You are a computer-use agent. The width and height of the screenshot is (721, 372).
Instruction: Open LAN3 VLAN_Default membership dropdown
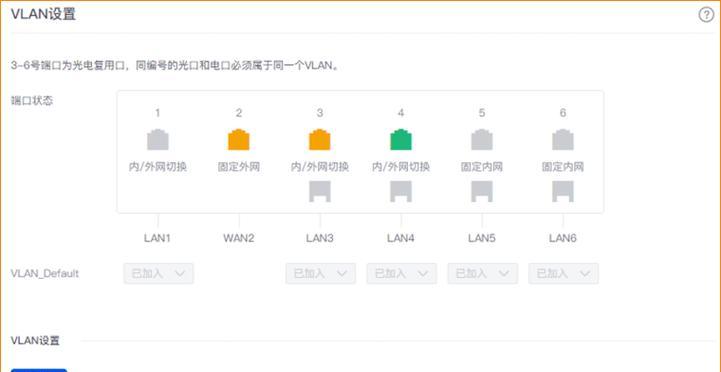coord(320,274)
